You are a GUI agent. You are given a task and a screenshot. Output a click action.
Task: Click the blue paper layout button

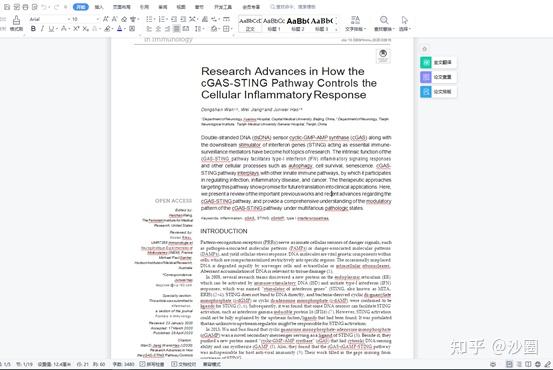438,92
